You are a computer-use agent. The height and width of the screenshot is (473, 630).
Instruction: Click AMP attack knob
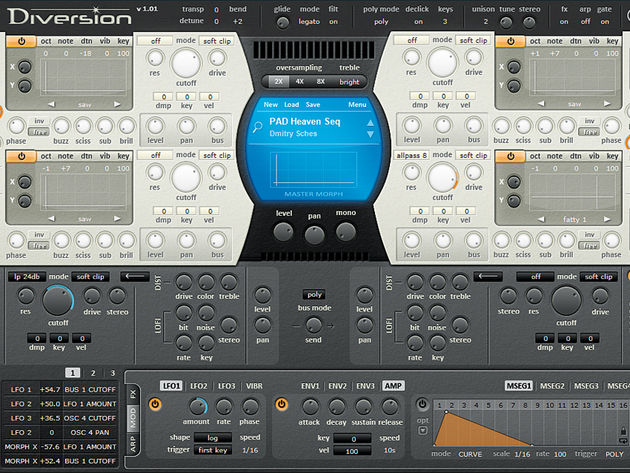(x=310, y=407)
